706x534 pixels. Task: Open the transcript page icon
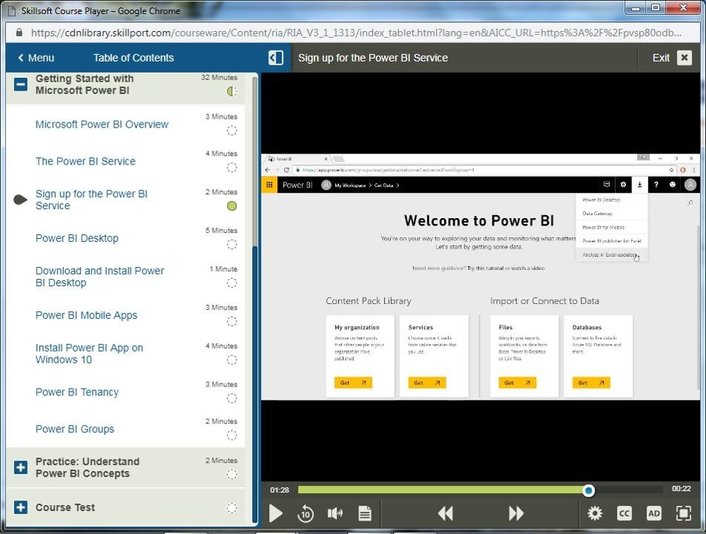pyautogui.click(x=365, y=513)
